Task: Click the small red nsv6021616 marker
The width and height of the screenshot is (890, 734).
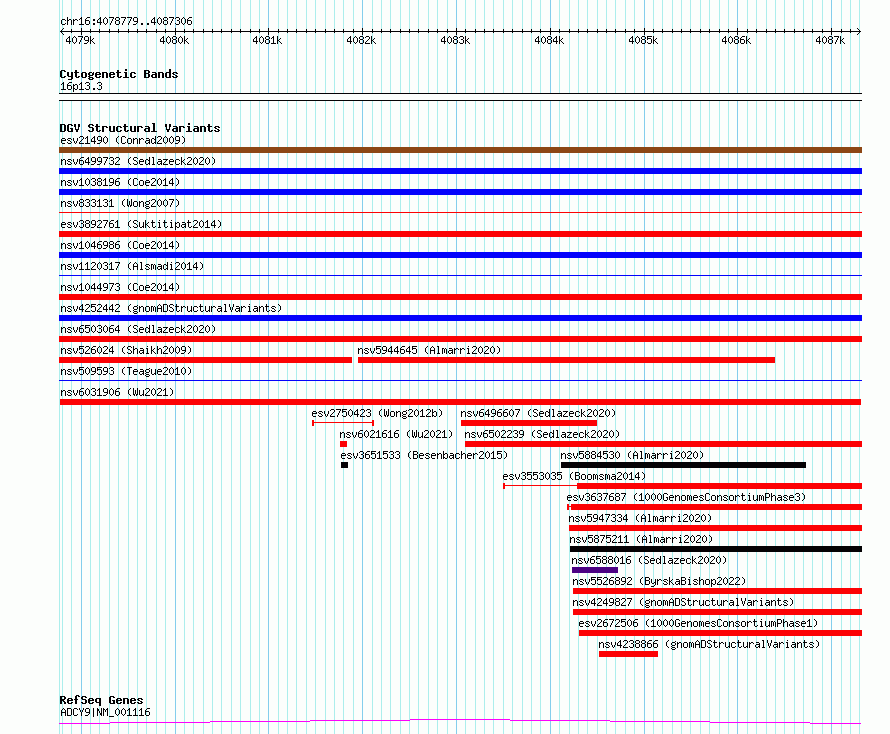Action: 343,444
